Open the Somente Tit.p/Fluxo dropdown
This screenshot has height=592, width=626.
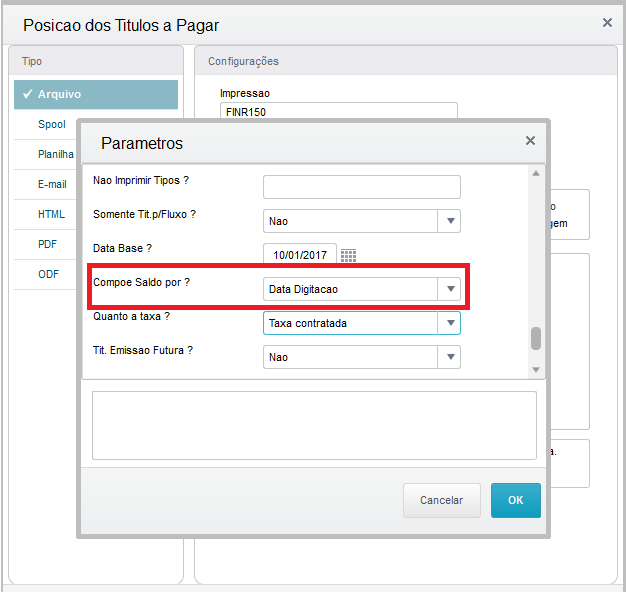click(450, 221)
